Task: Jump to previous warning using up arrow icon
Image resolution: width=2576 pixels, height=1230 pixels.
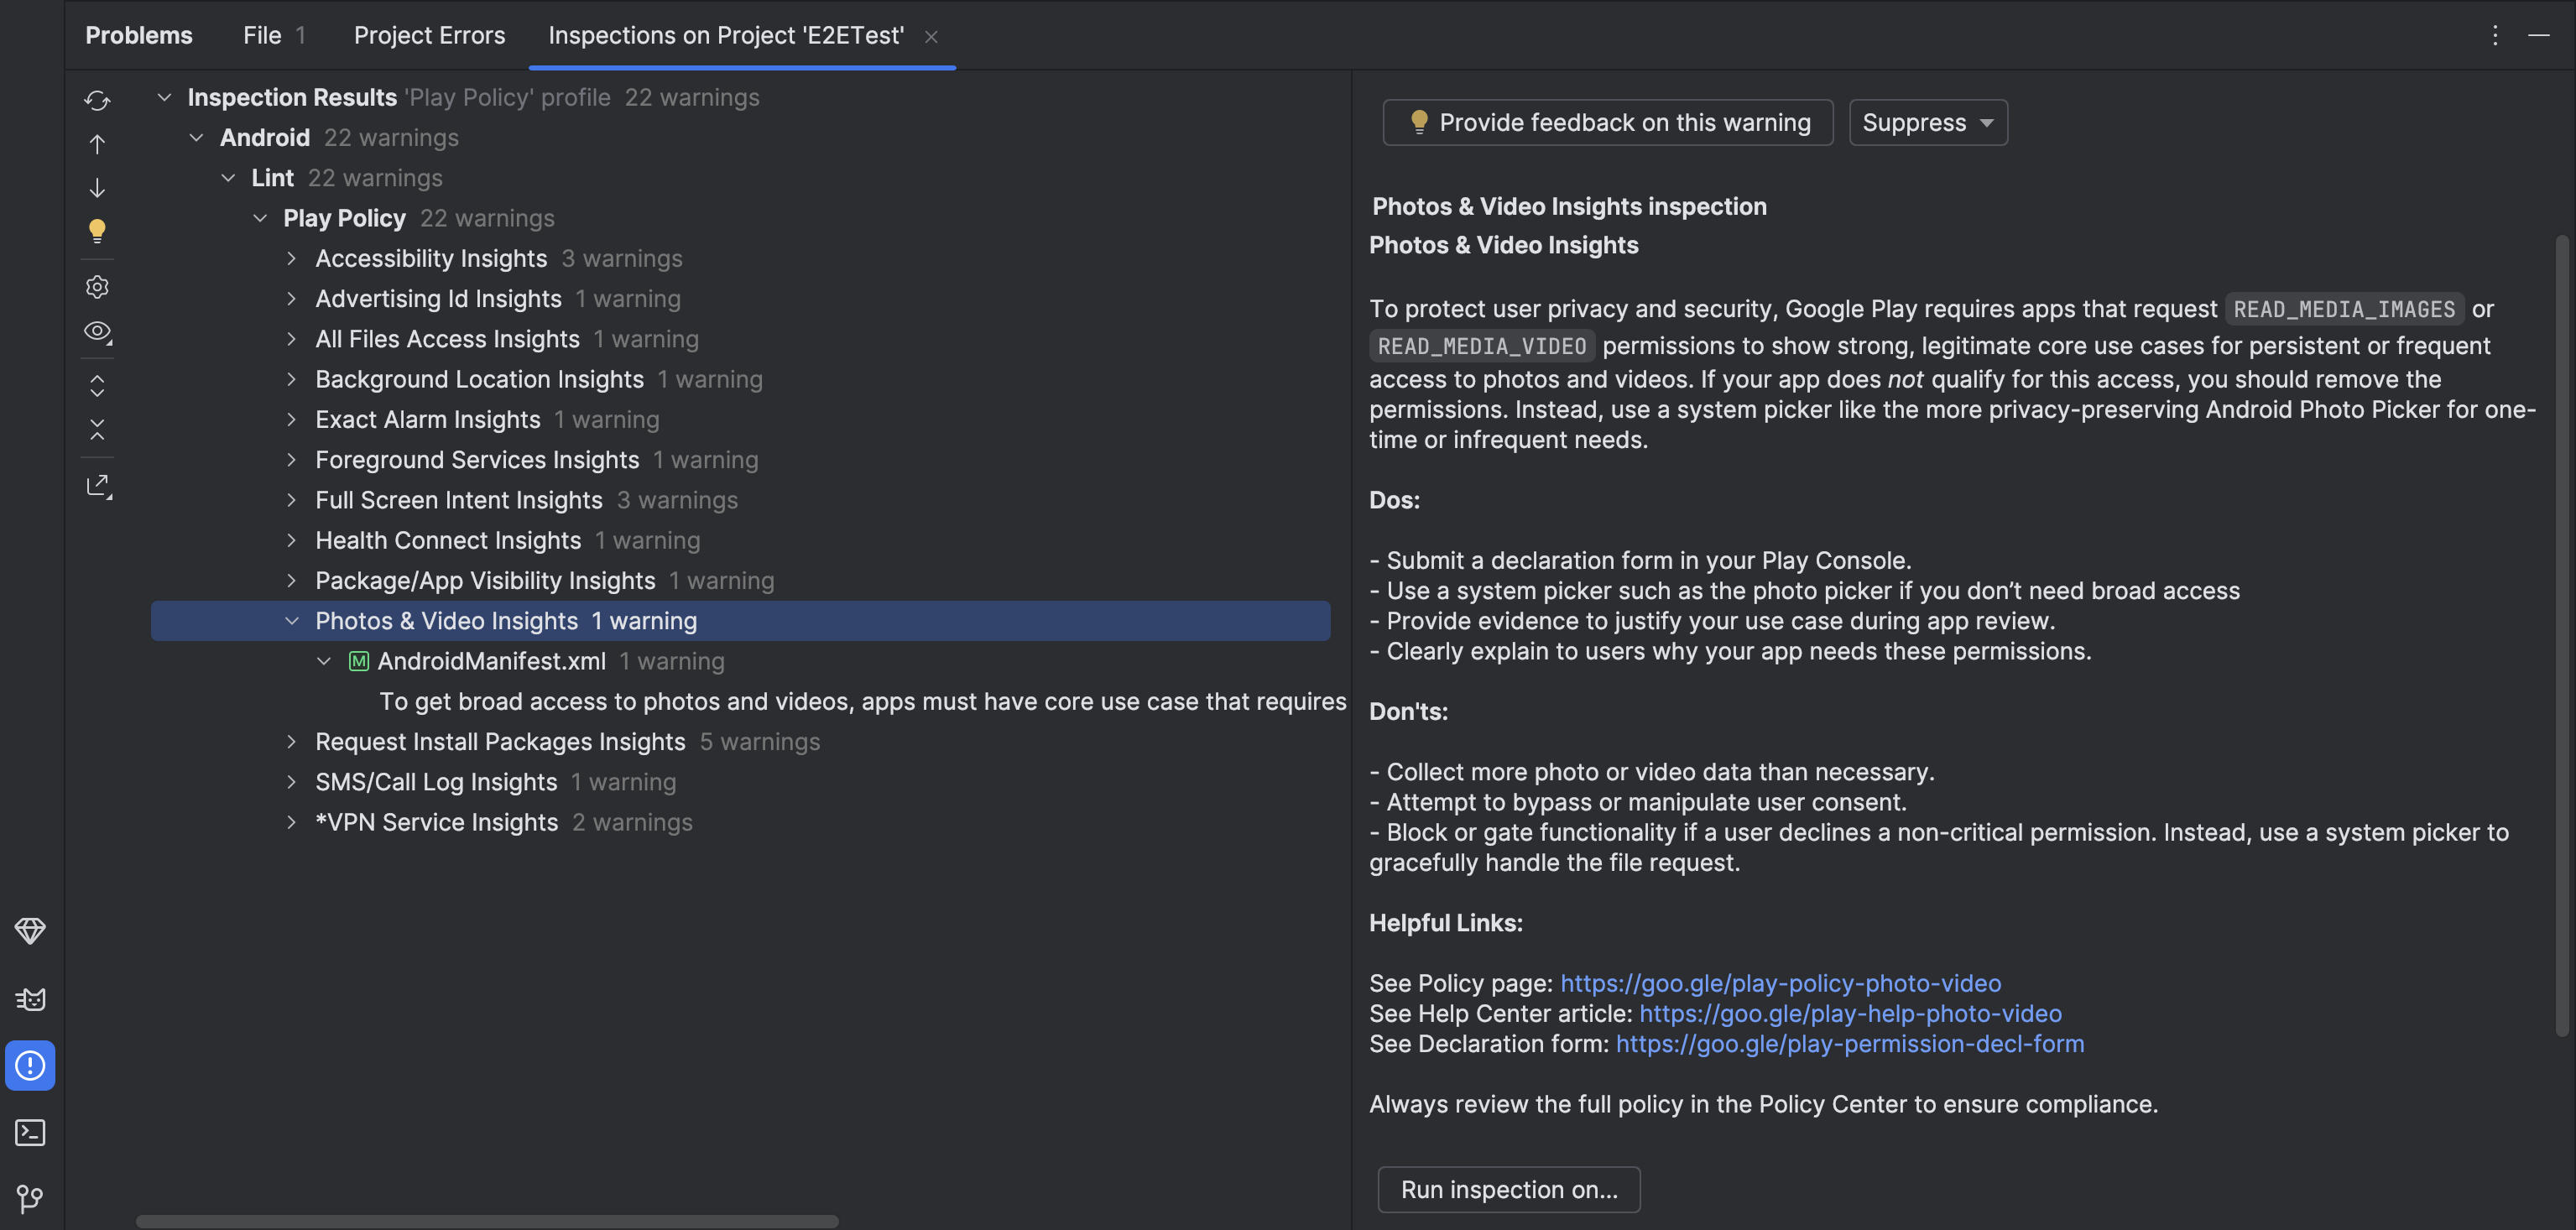Action: pos(97,143)
